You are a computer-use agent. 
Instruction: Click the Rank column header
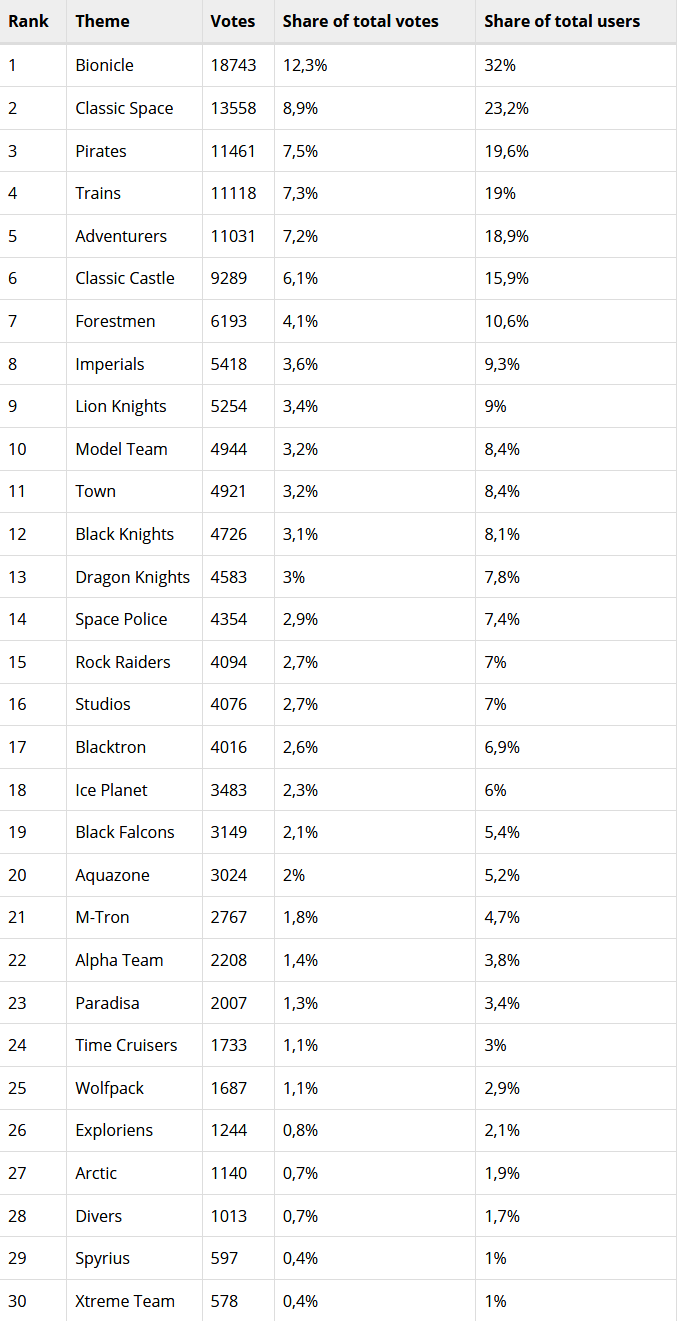[x=28, y=21]
